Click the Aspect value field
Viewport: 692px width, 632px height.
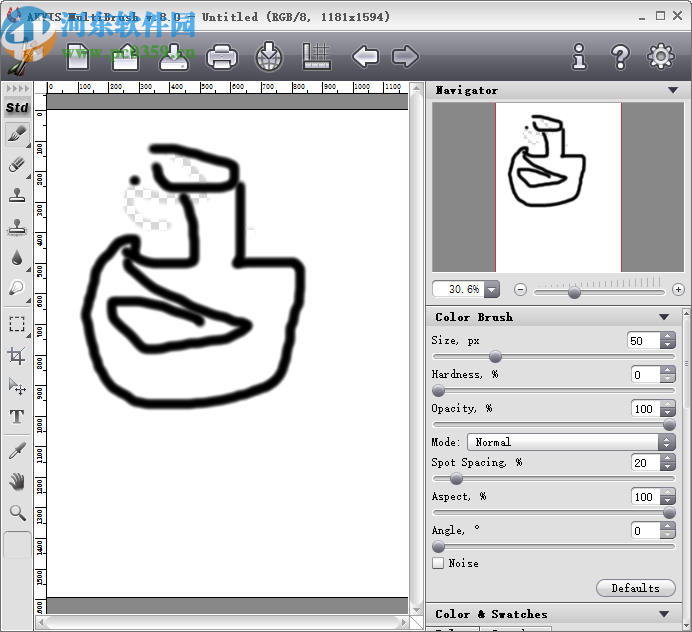coord(646,497)
